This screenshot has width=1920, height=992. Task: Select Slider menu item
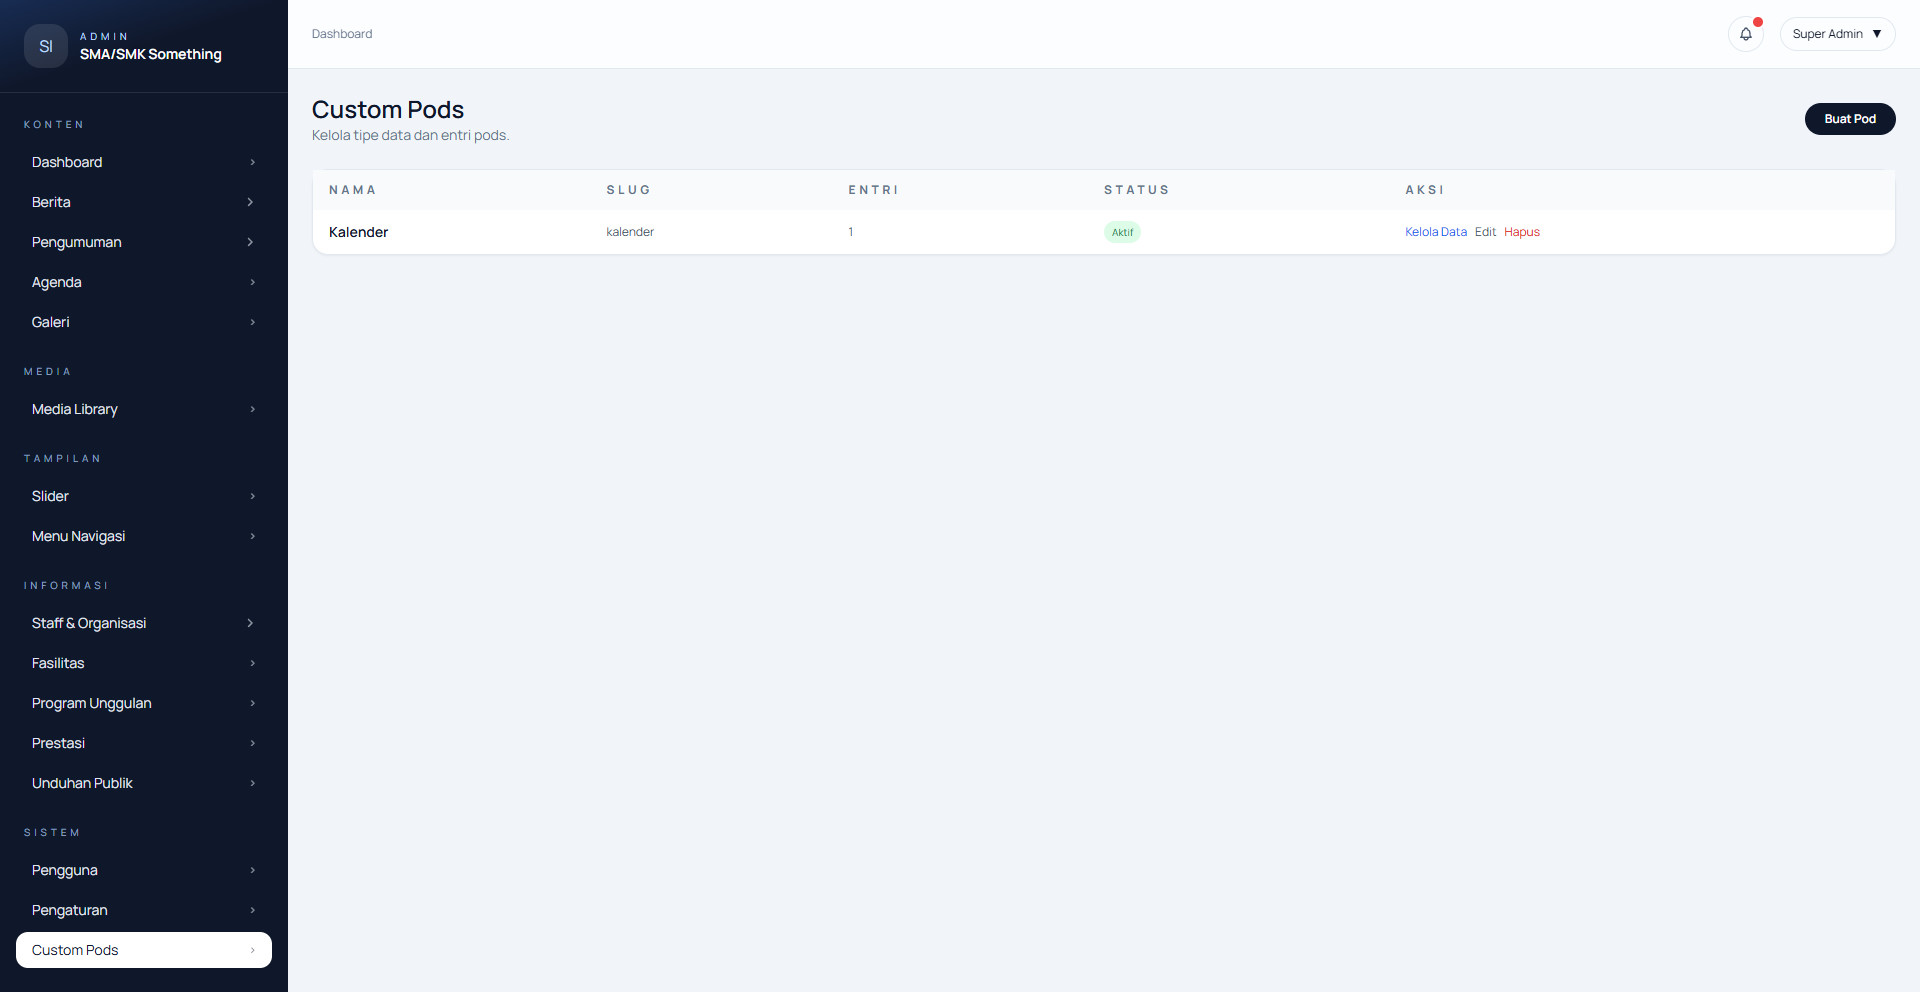pyautogui.click(x=144, y=496)
